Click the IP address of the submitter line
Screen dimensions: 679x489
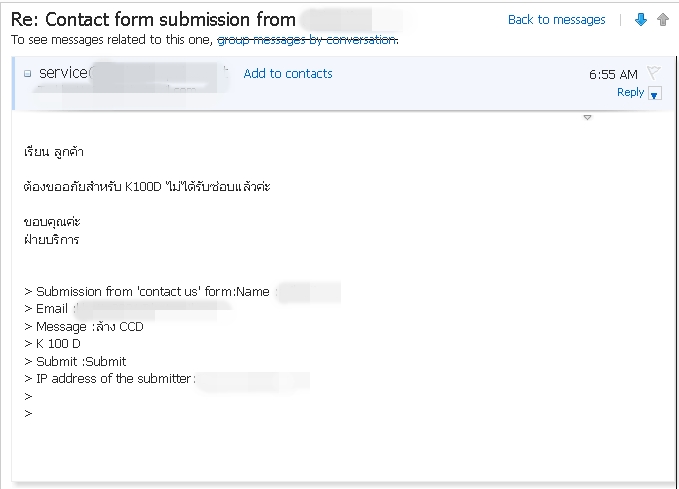110,379
